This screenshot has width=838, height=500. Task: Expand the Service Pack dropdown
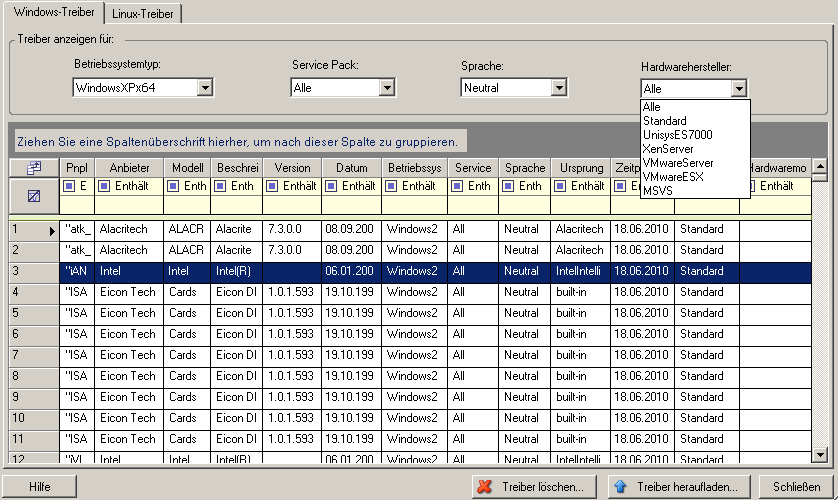(386, 88)
